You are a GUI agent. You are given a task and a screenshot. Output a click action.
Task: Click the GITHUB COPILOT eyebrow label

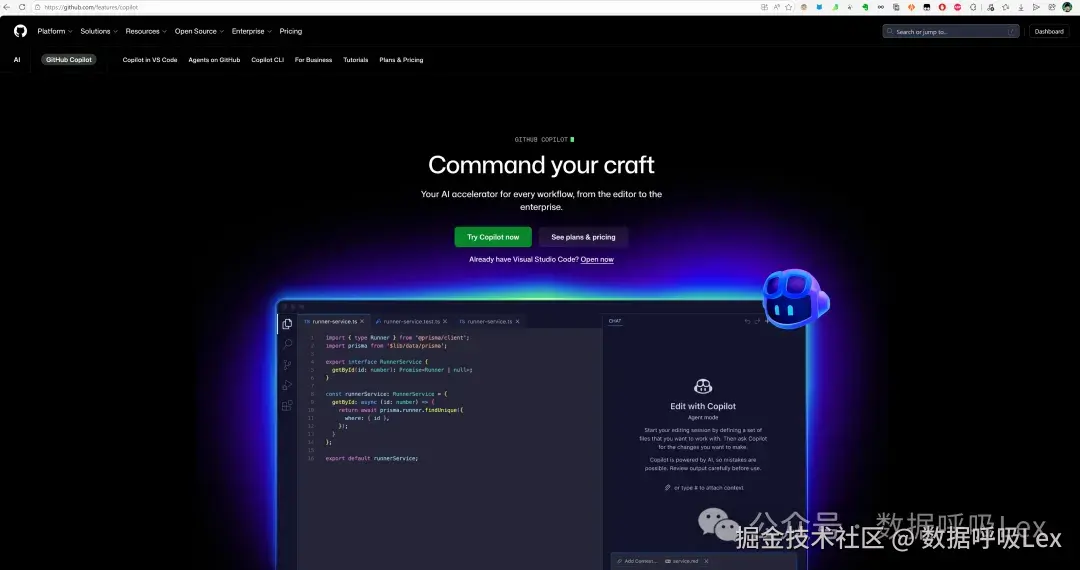541,140
